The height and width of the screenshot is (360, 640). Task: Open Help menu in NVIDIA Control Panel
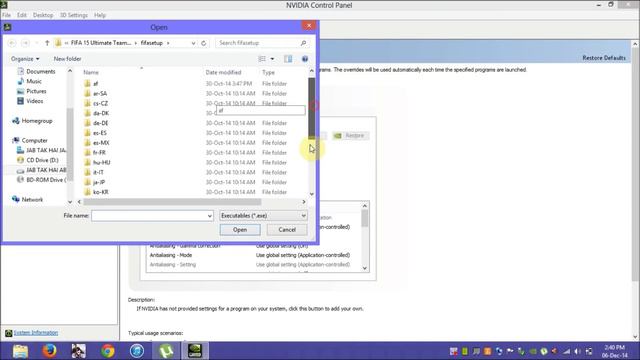pyautogui.click(x=100, y=15)
